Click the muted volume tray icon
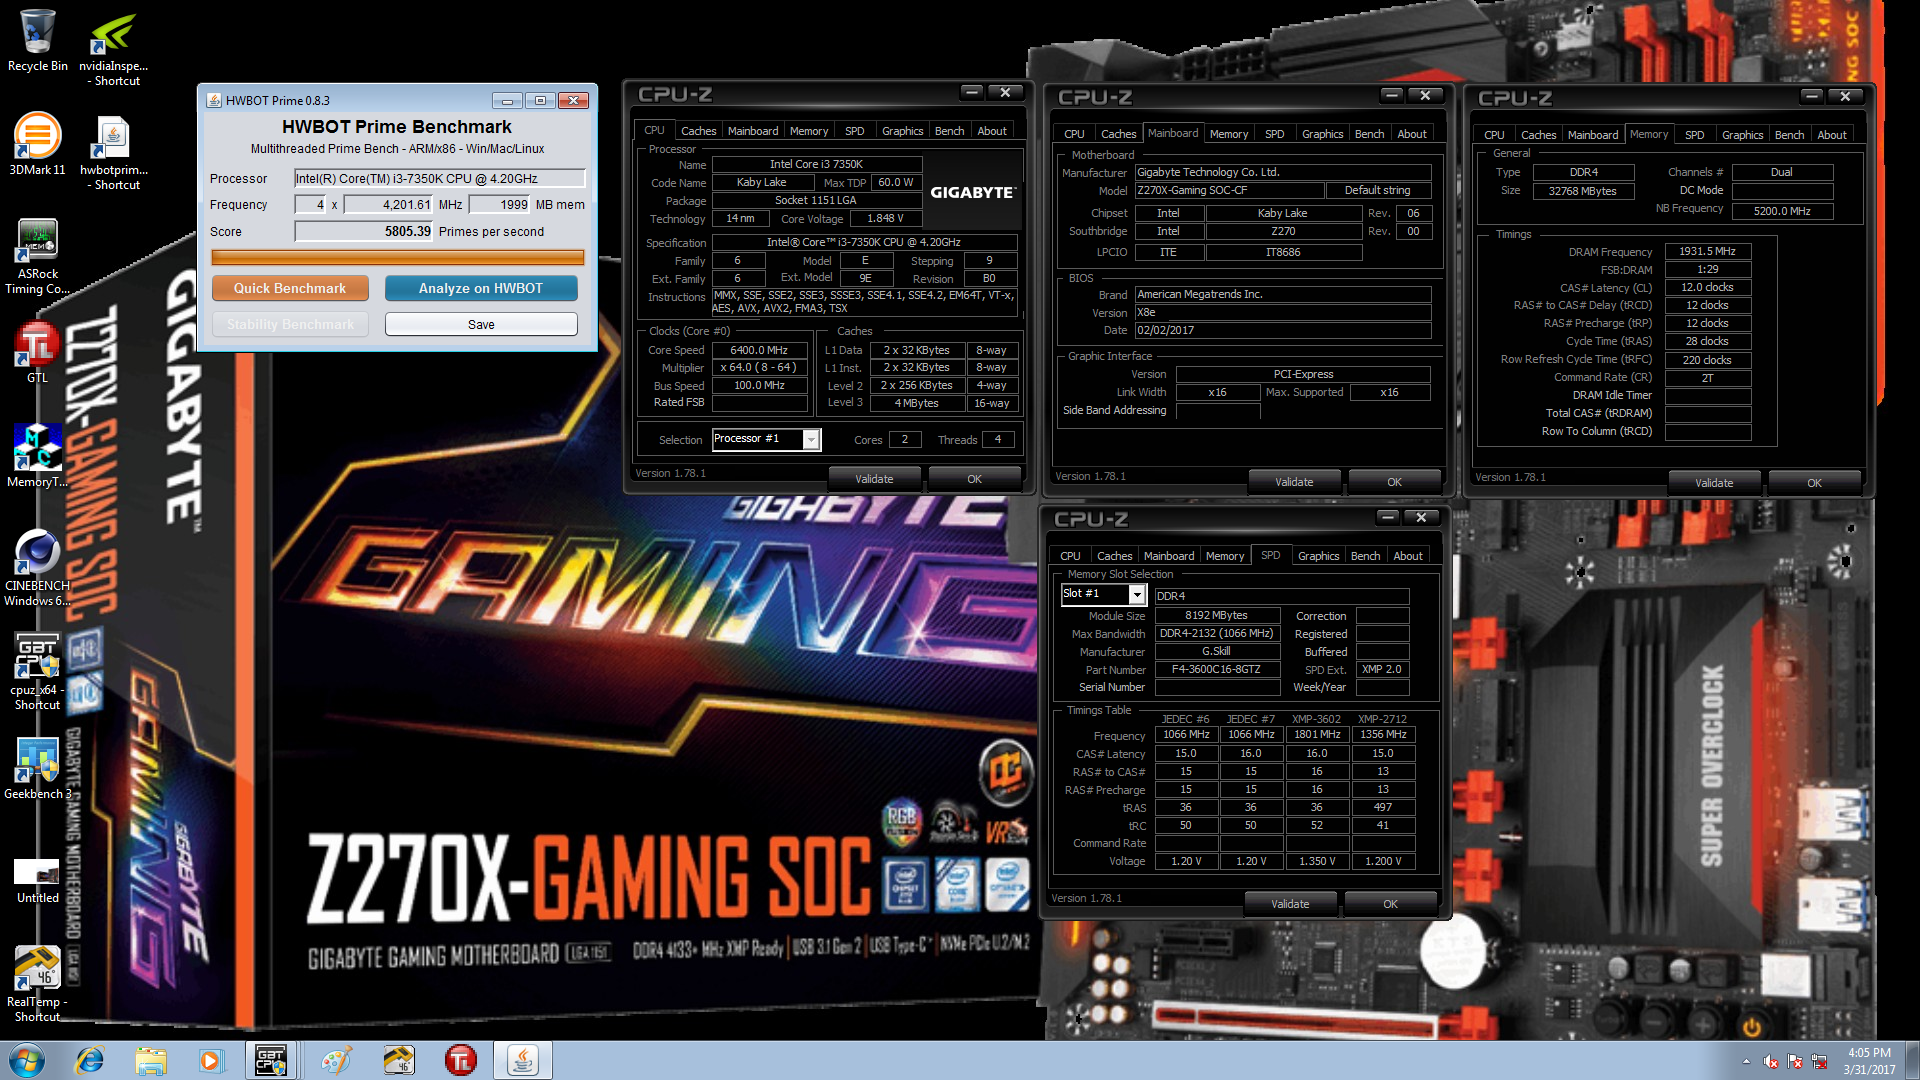 pyautogui.click(x=1771, y=1061)
